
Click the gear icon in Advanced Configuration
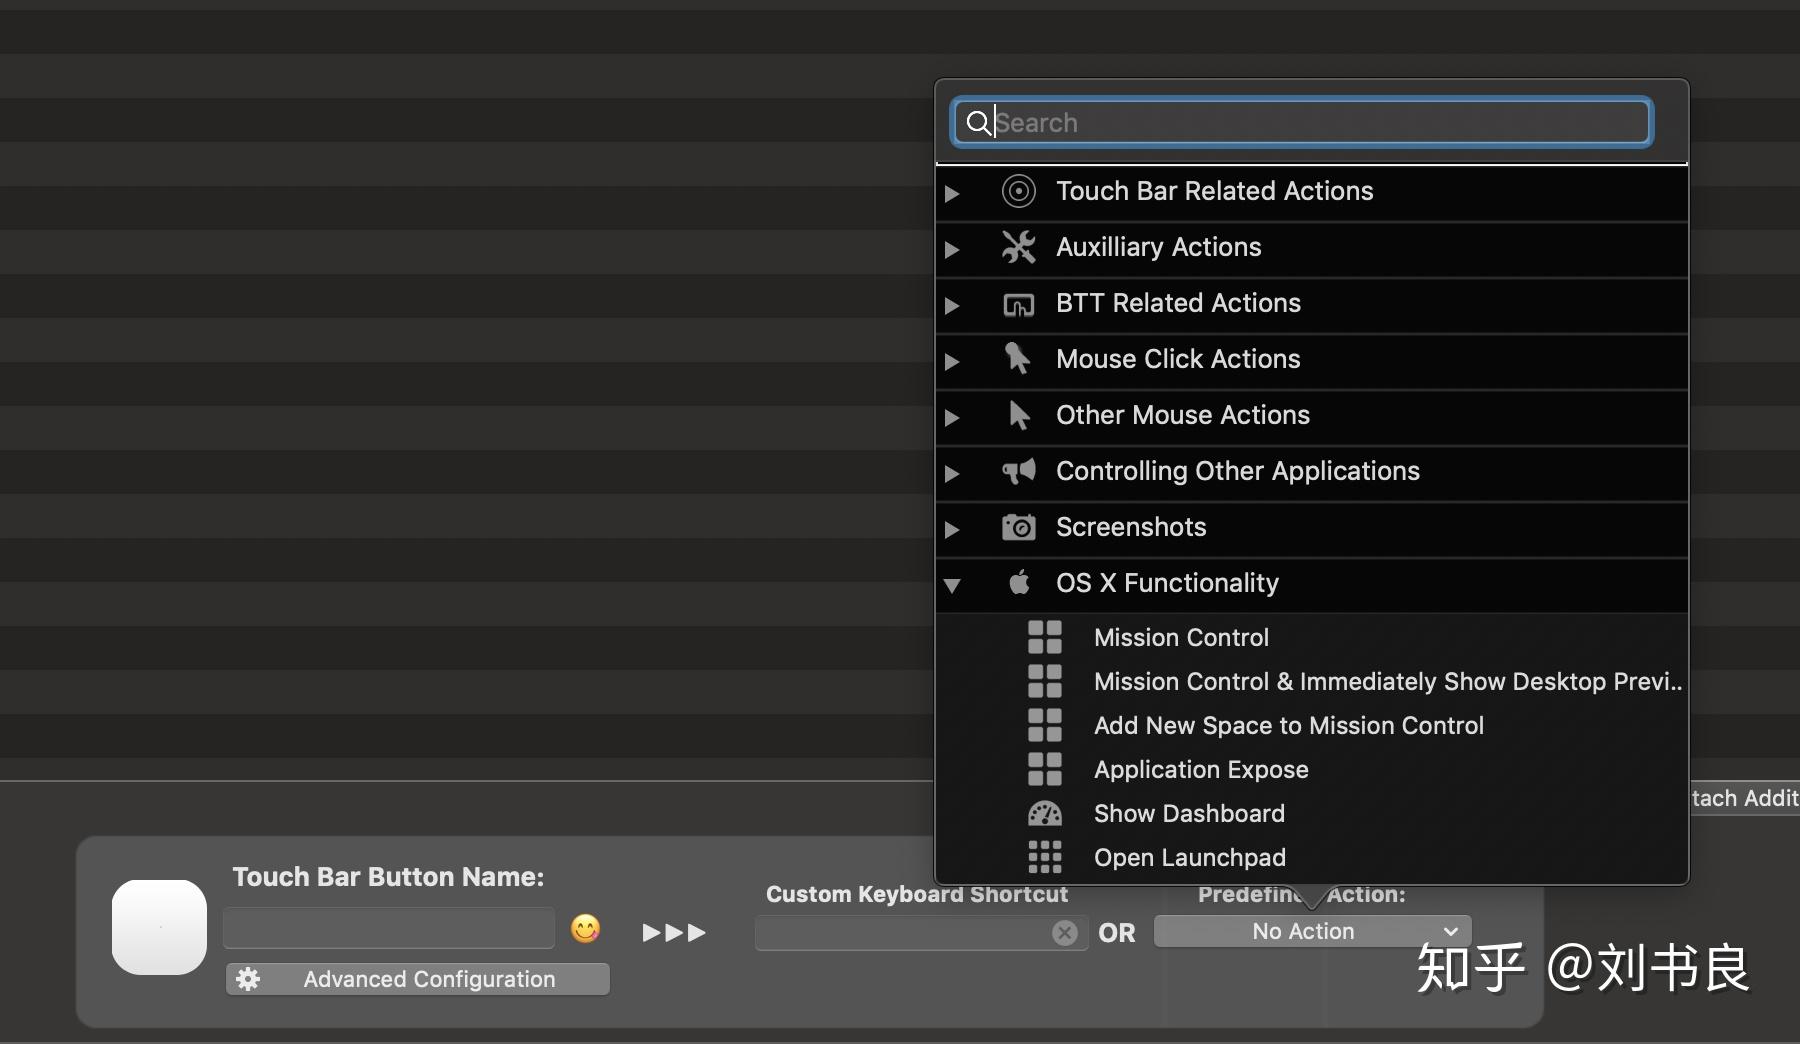pyautogui.click(x=248, y=979)
